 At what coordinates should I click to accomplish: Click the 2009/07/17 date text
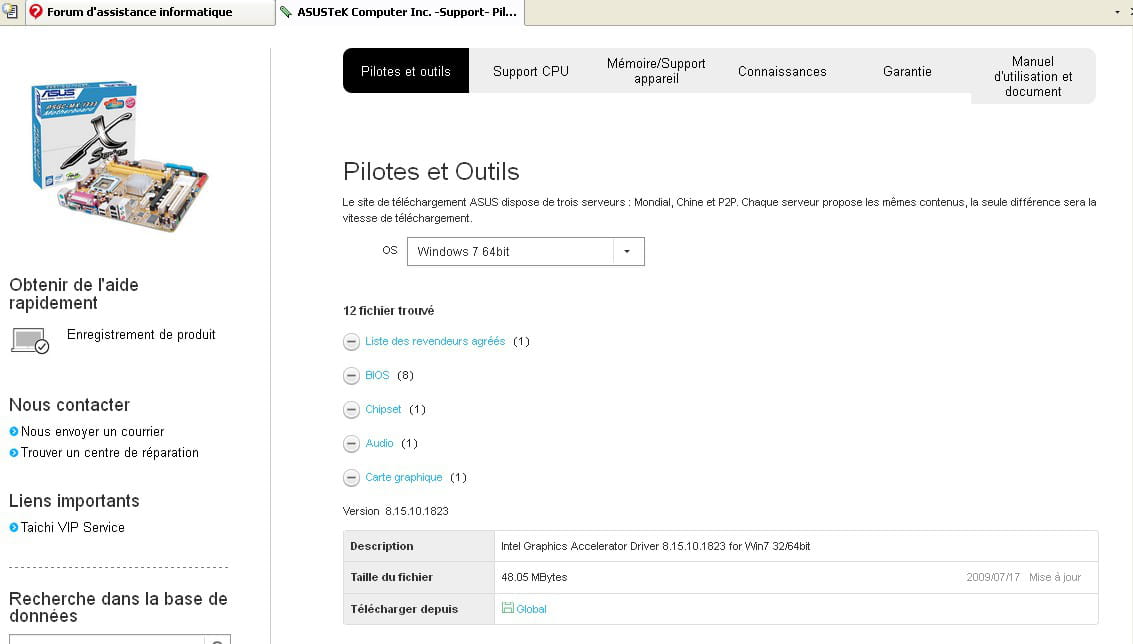point(993,578)
